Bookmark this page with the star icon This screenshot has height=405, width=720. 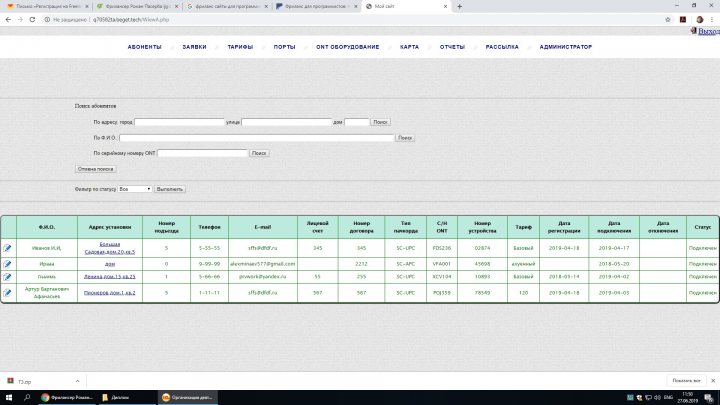(x=668, y=20)
